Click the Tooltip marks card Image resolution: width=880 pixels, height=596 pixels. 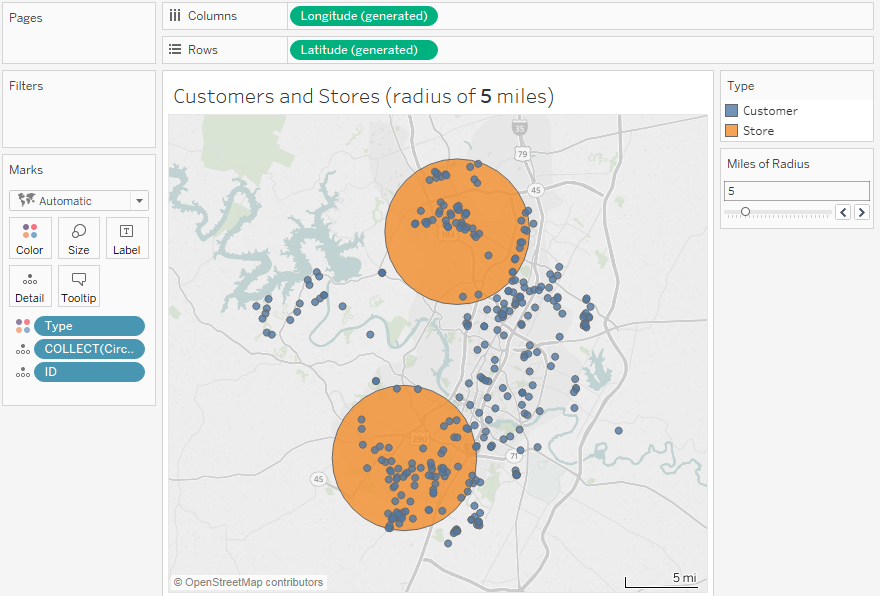click(79, 286)
